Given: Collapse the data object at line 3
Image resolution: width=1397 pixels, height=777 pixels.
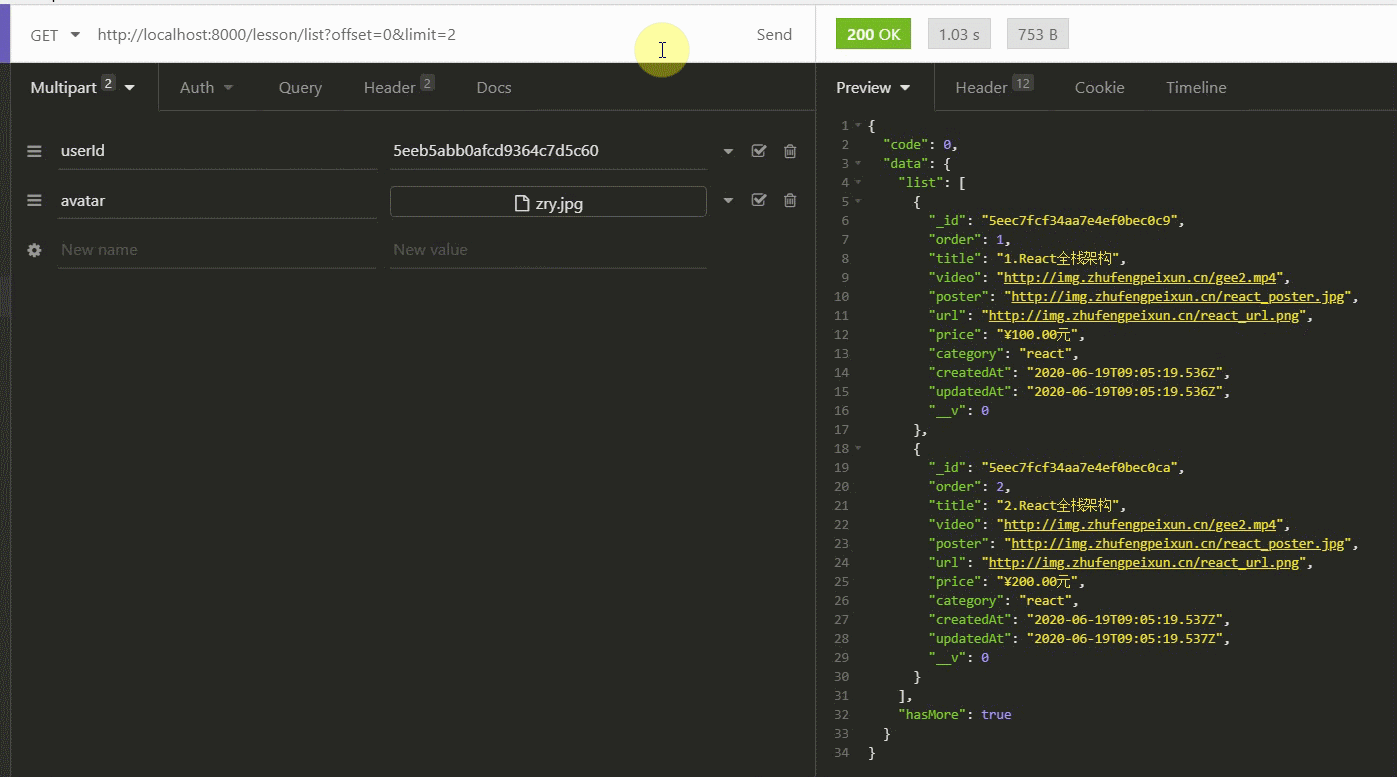Looking at the screenshot, I should point(858,163).
